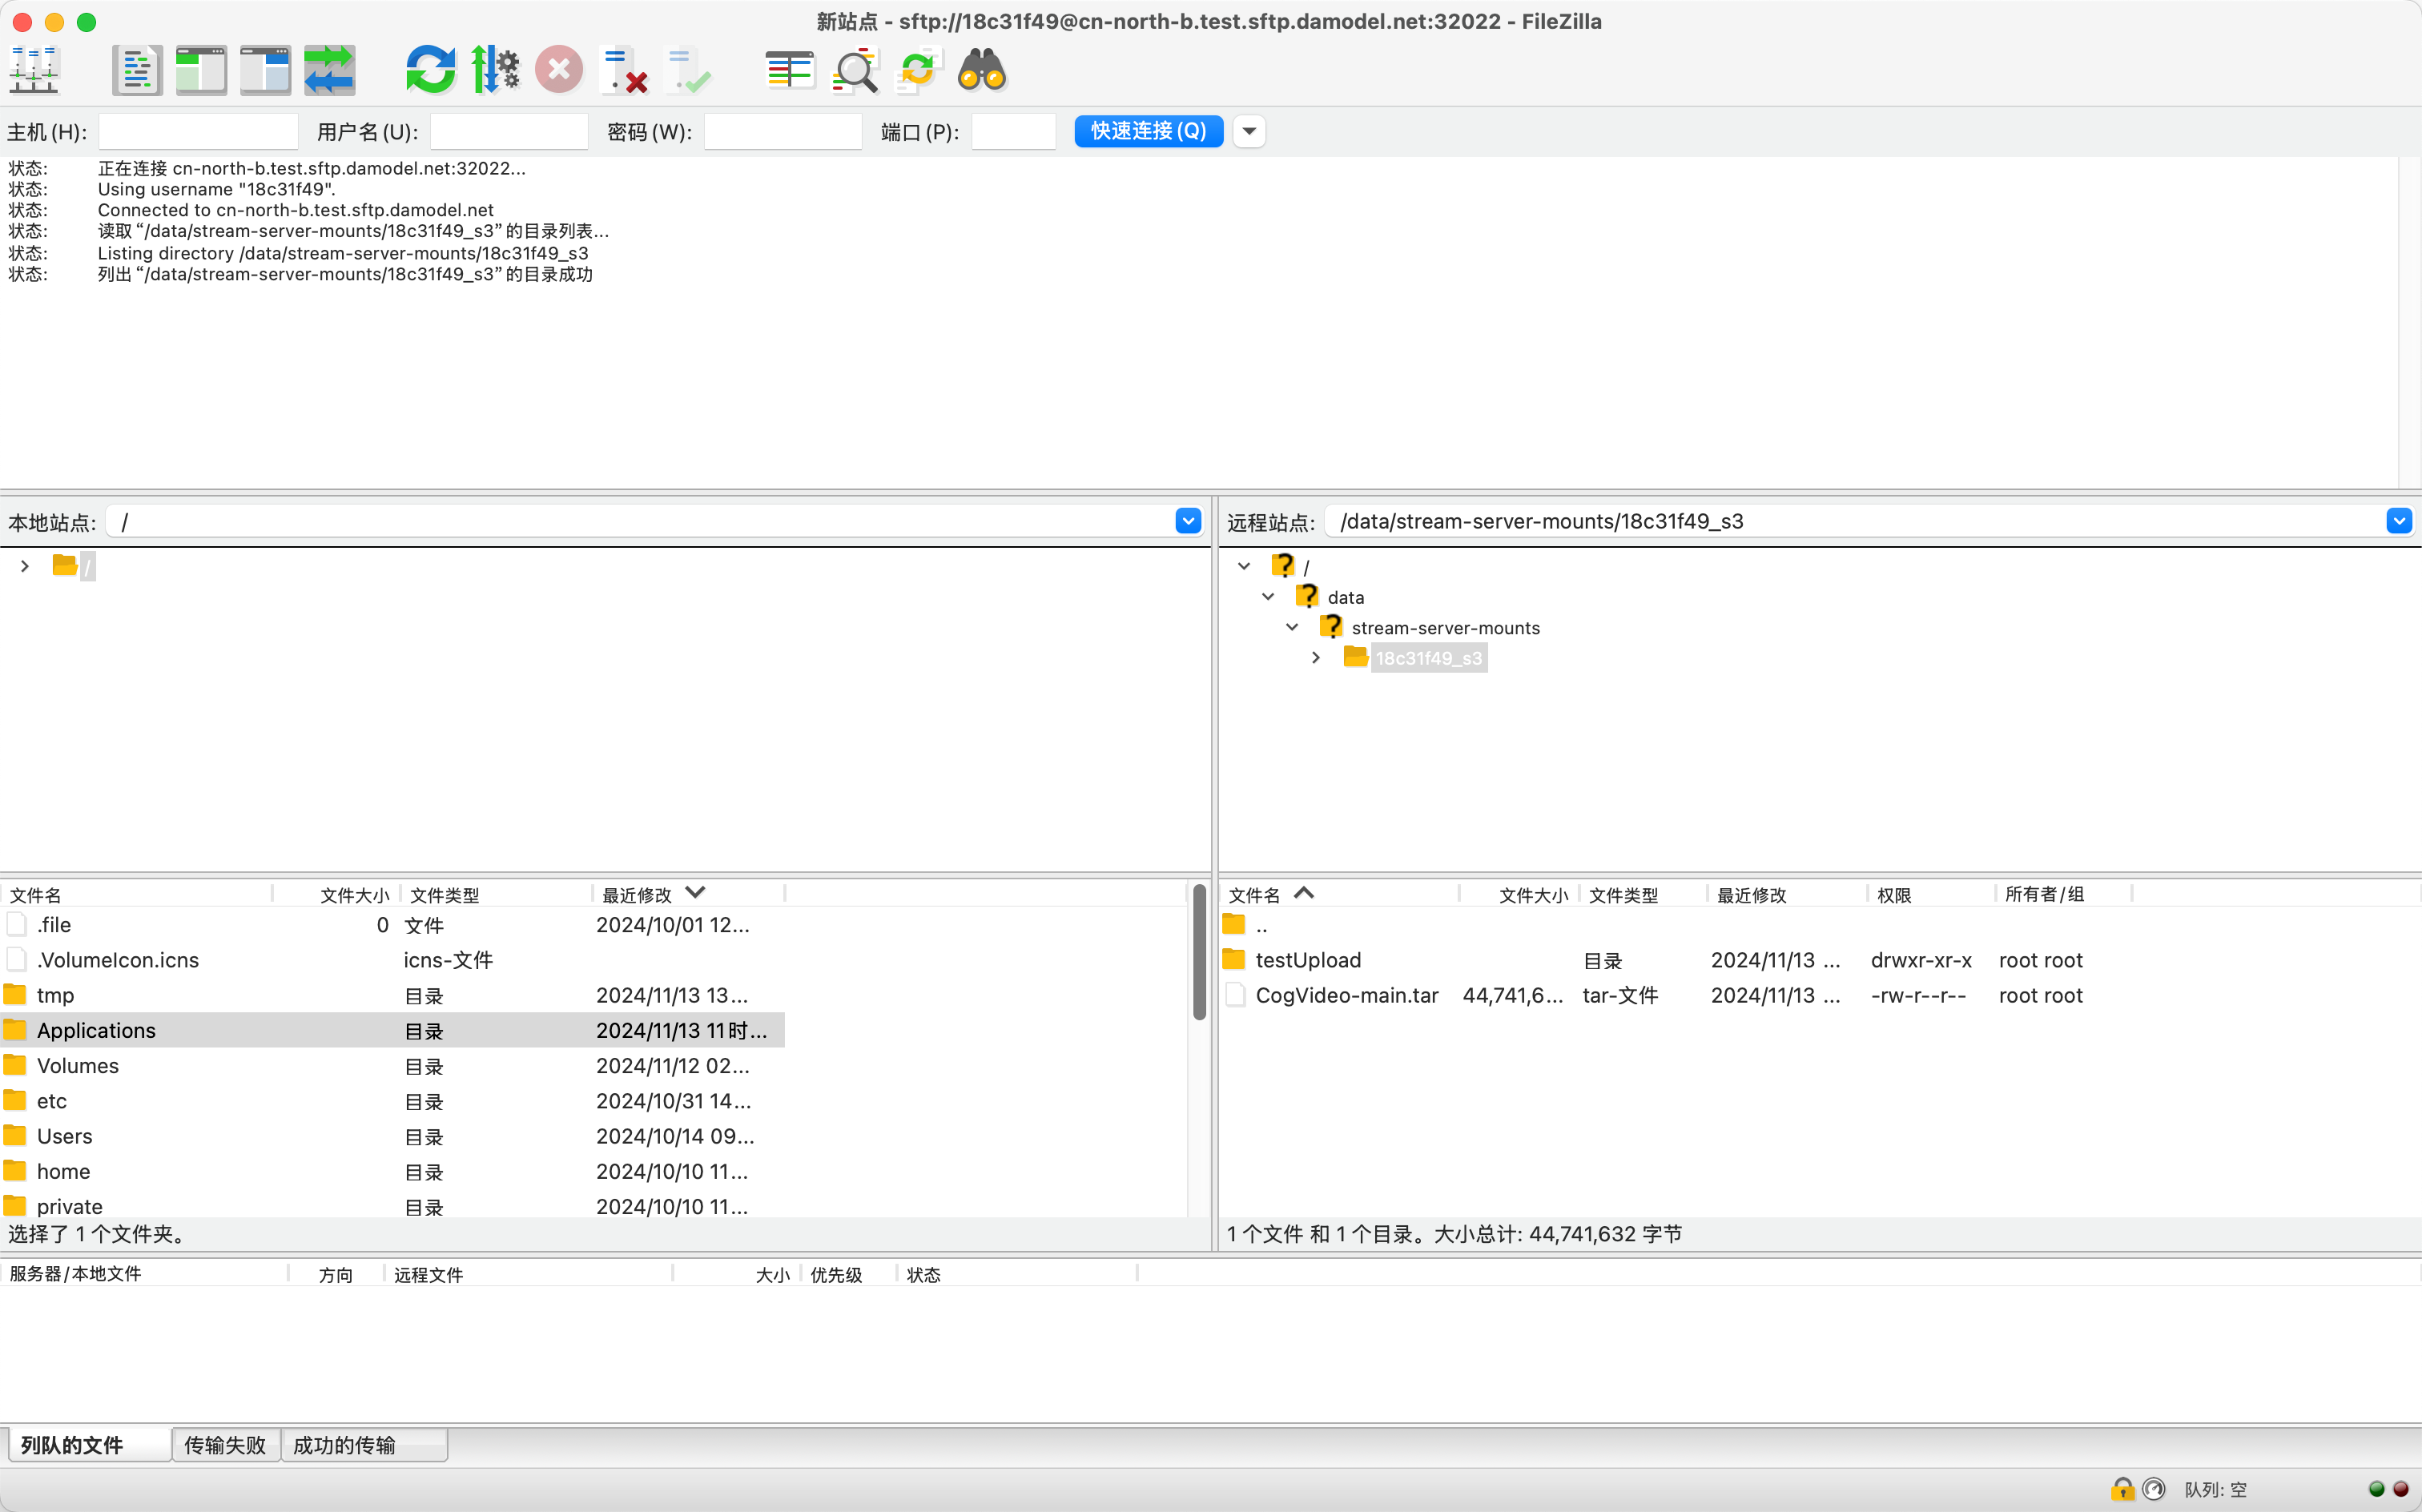Switch to the 传输失败 tab

[226, 1445]
